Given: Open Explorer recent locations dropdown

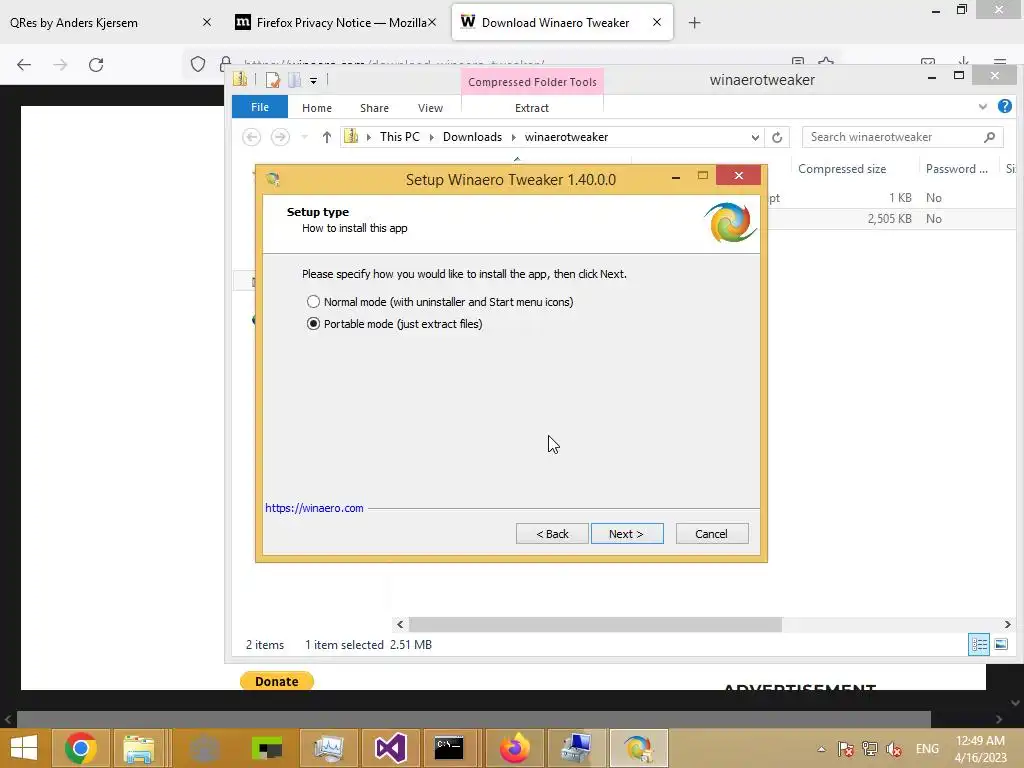Looking at the screenshot, I should (x=304, y=137).
